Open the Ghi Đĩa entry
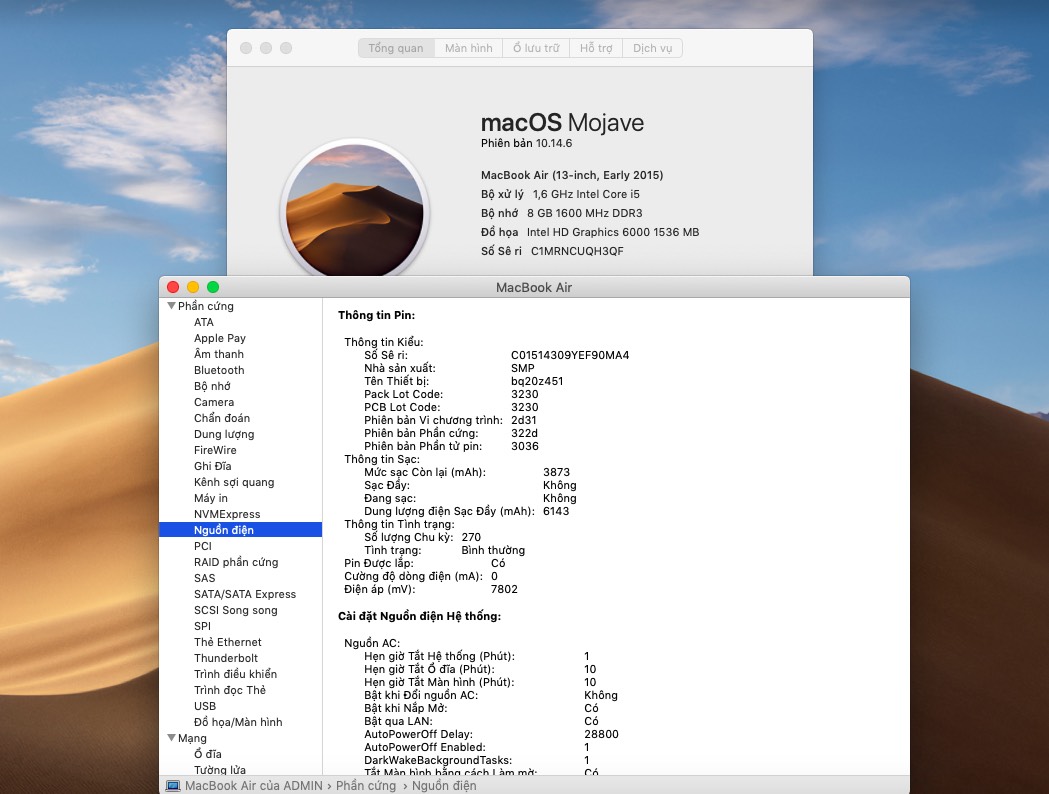This screenshot has height=794, width=1049. click(x=213, y=466)
